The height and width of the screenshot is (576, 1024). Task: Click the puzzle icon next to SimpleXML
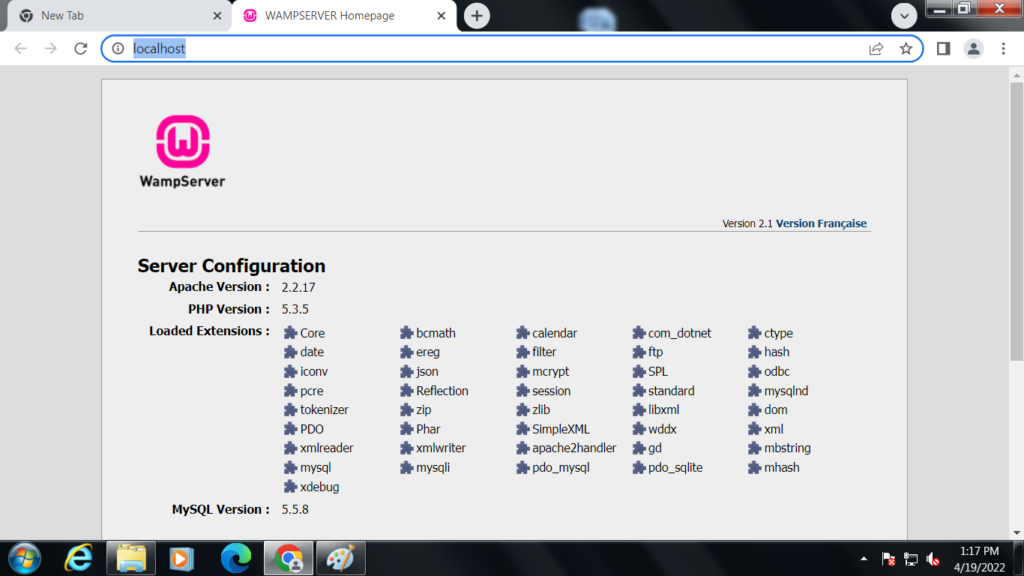(521, 428)
